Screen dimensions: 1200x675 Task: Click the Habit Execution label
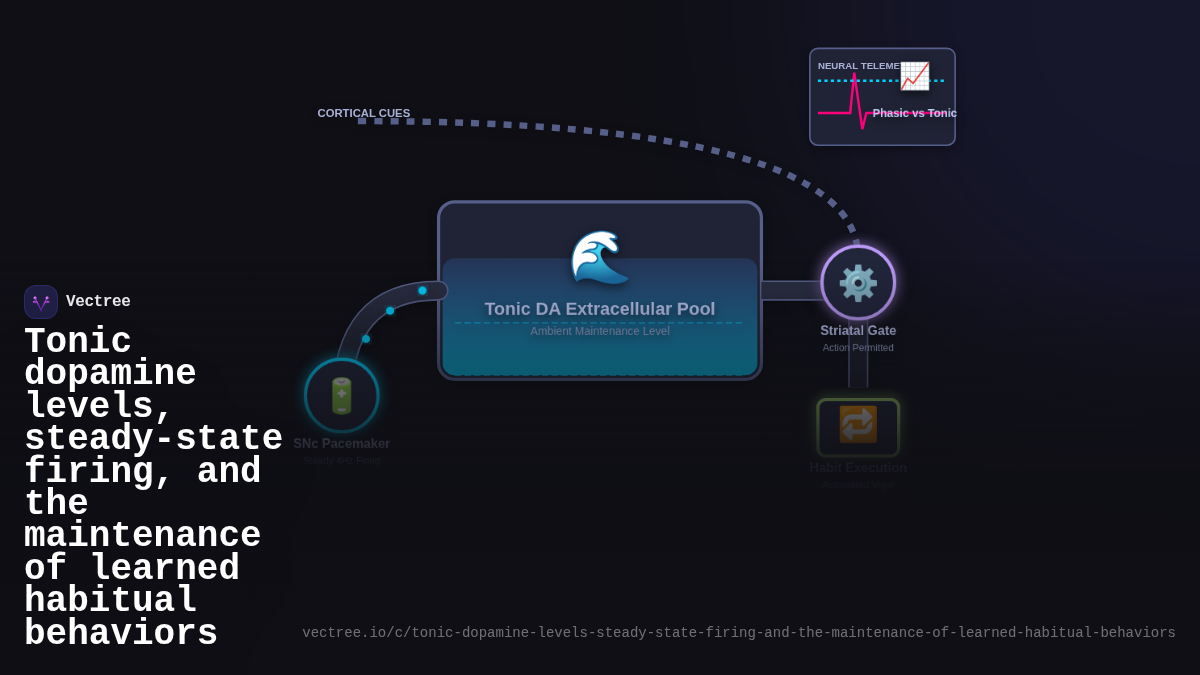click(x=858, y=468)
